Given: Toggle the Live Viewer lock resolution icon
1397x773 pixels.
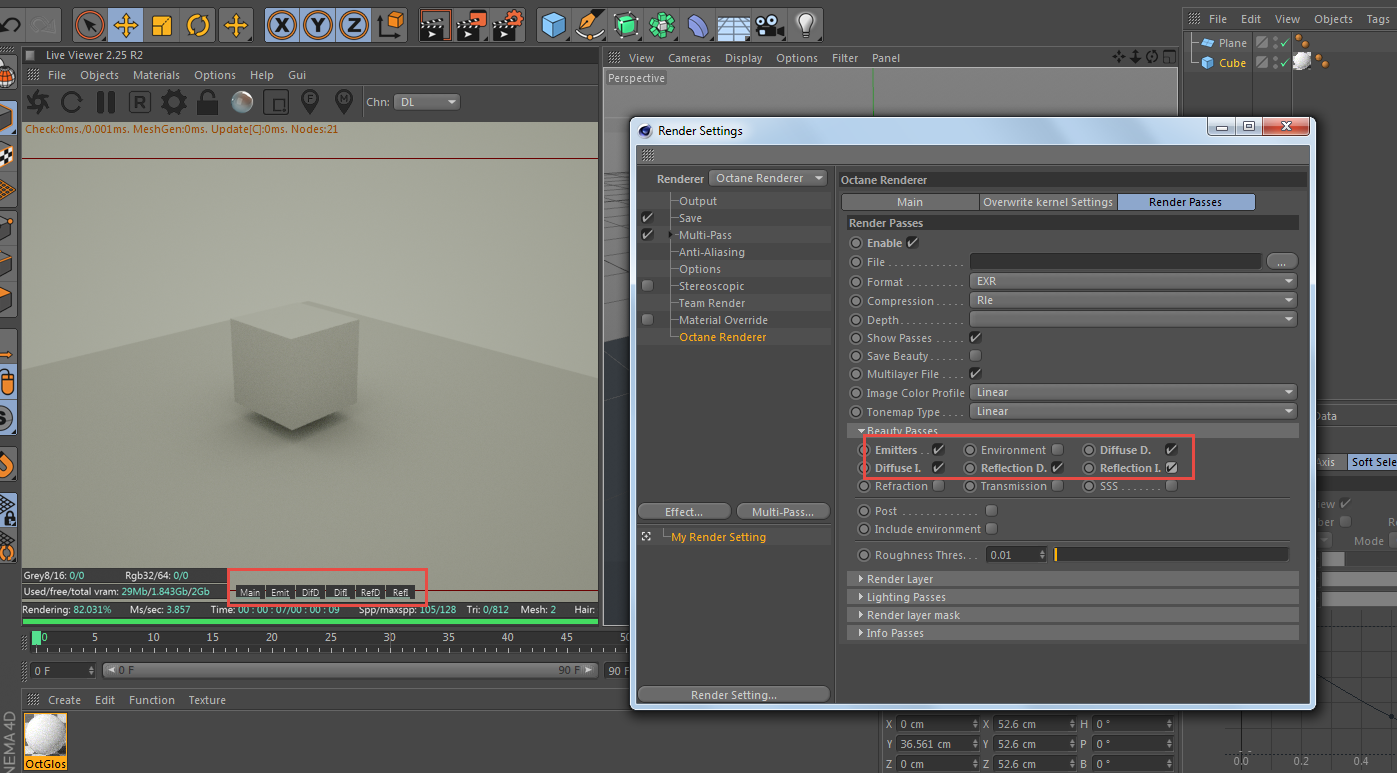Looking at the screenshot, I should point(208,102).
